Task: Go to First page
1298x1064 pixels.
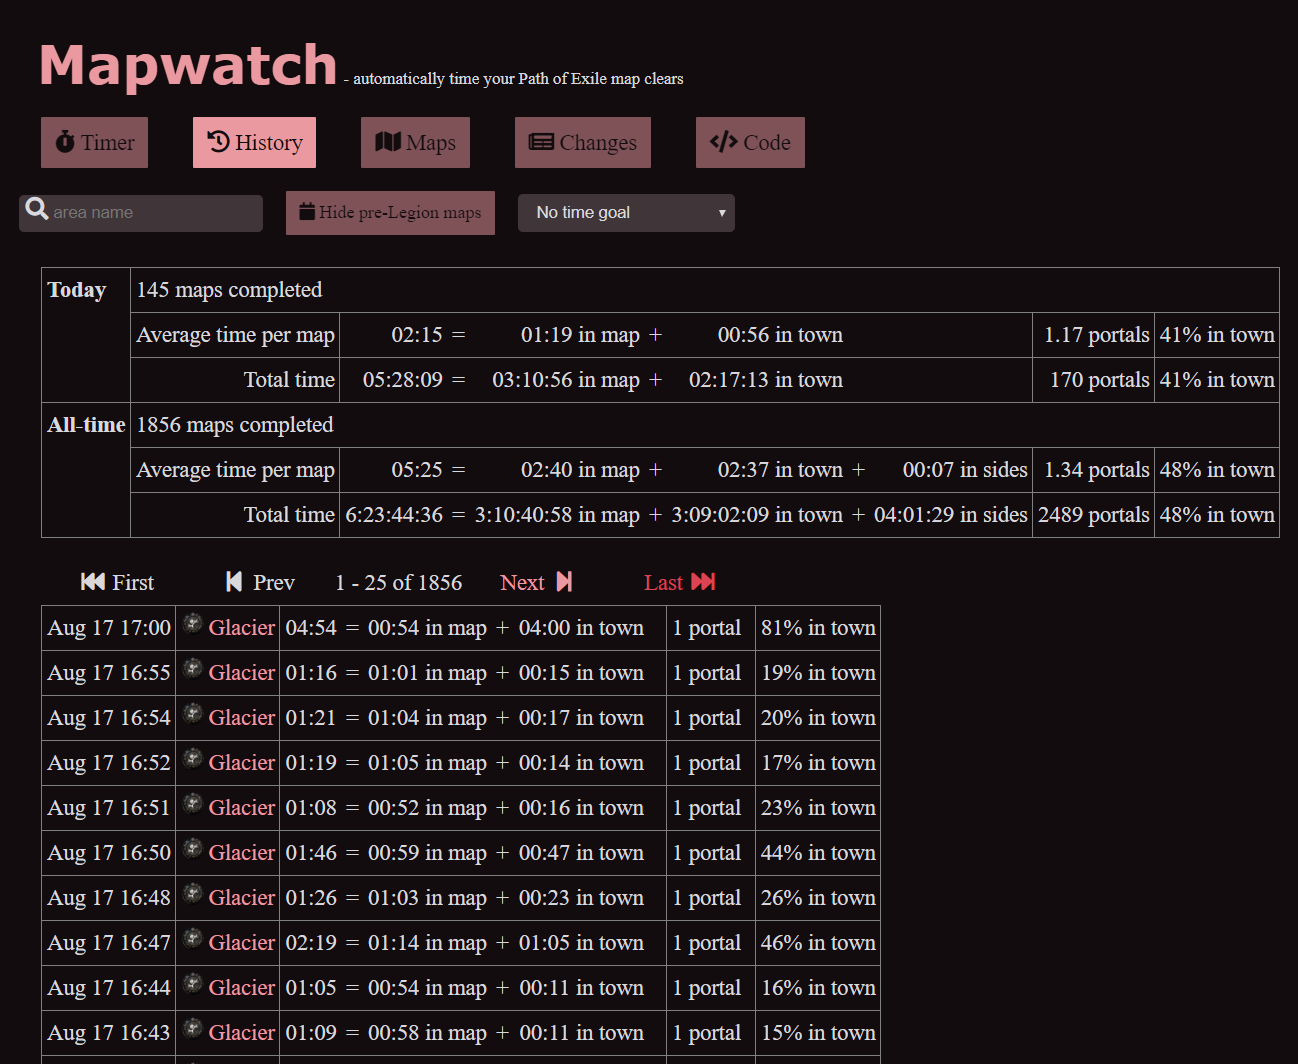Action: (117, 582)
